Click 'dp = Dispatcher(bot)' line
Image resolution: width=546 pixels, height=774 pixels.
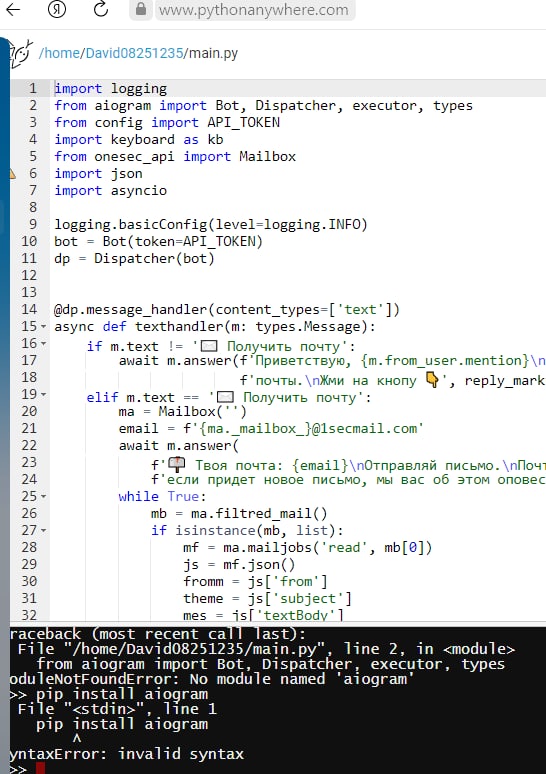pyautogui.click(x=134, y=259)
